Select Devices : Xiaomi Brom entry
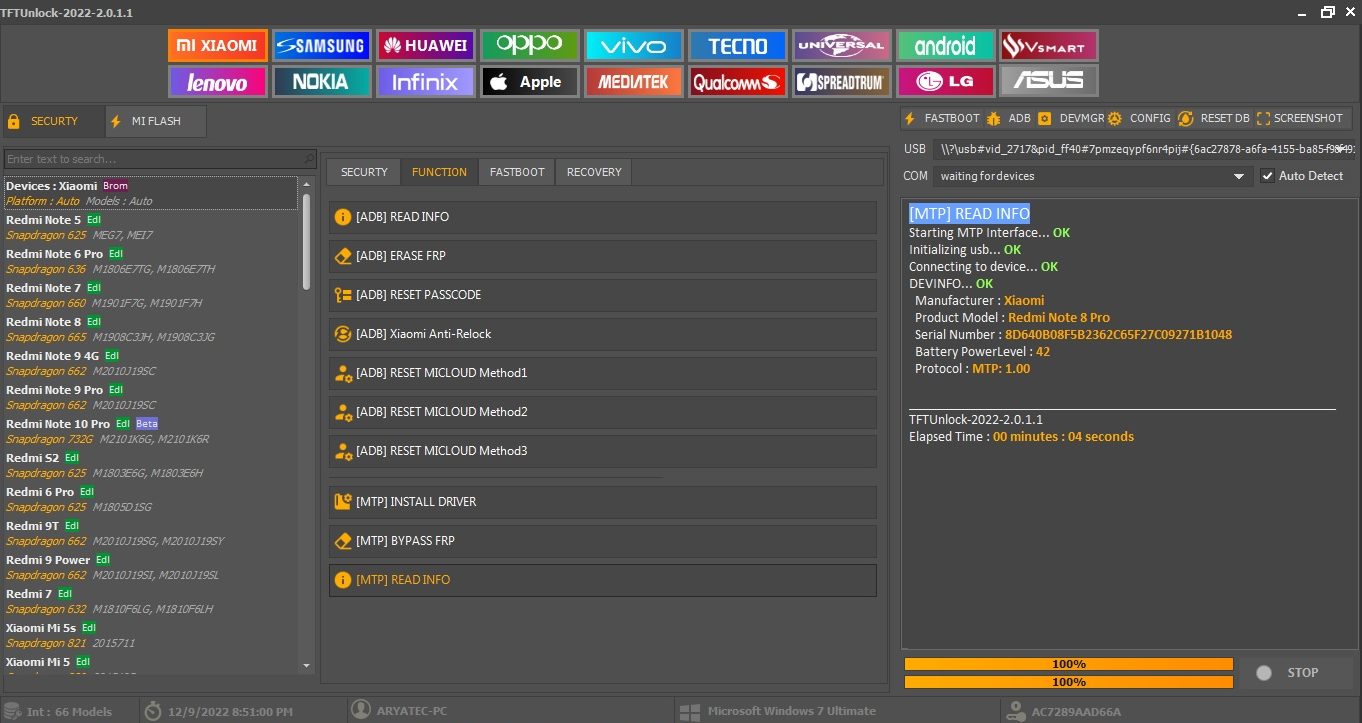The height and width of the screenshot is (723, 1362). click(x=151, y=193)
